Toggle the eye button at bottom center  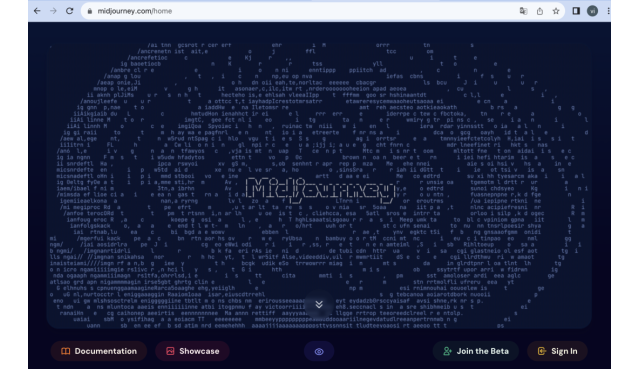[319, 351]
